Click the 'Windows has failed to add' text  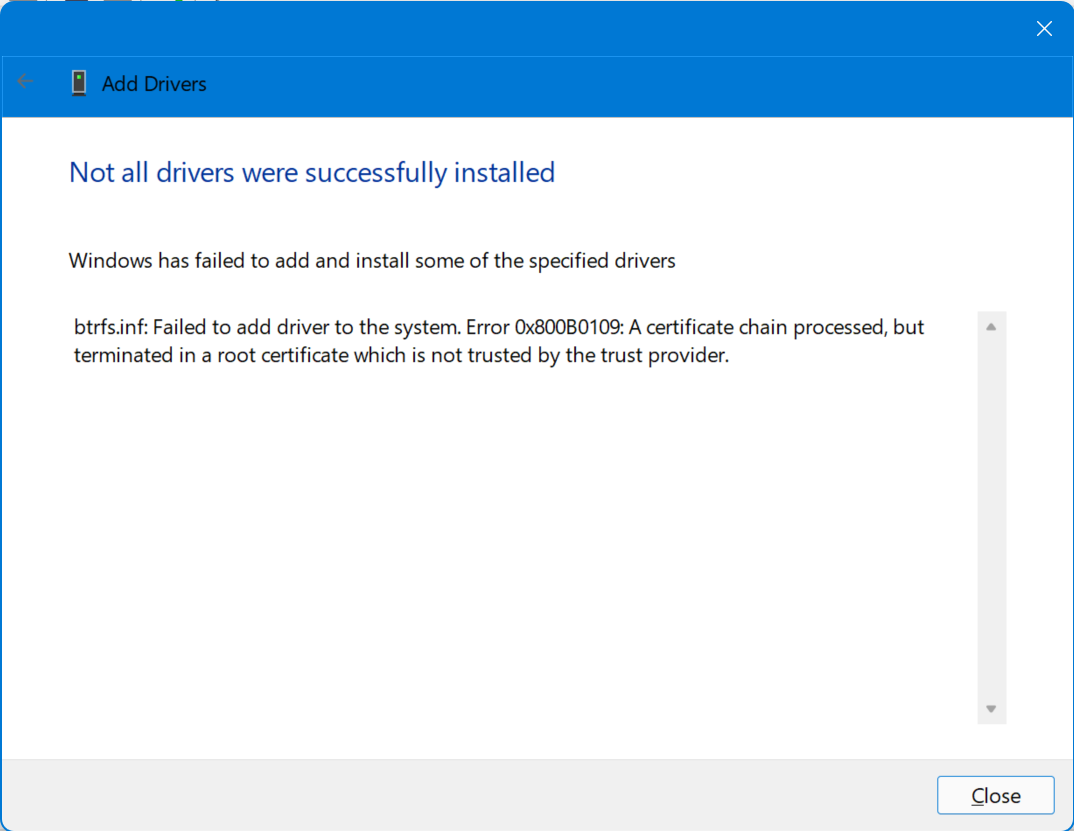(x=372, y=261)
